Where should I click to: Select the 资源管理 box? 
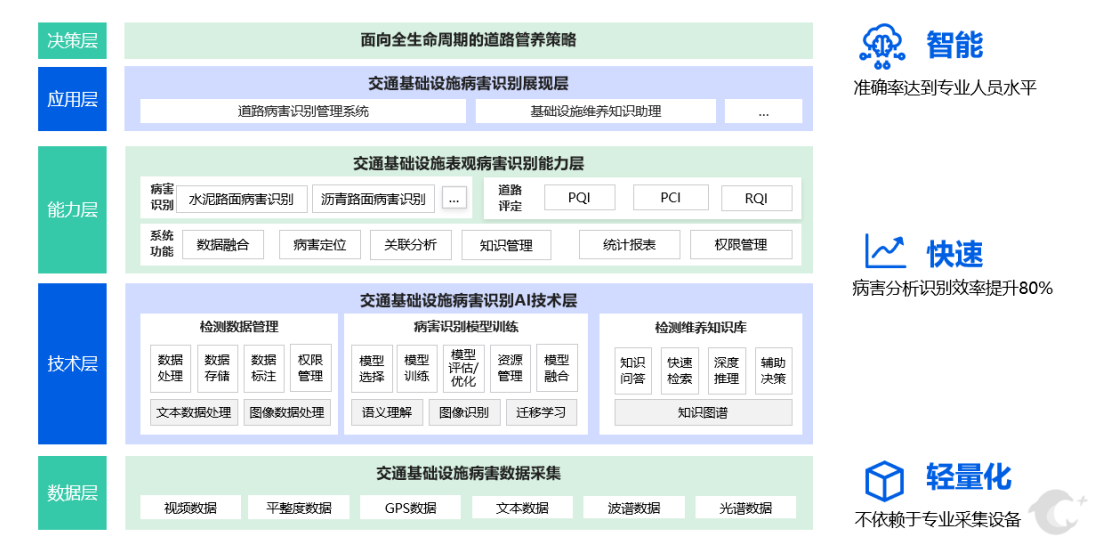point(510,368)
